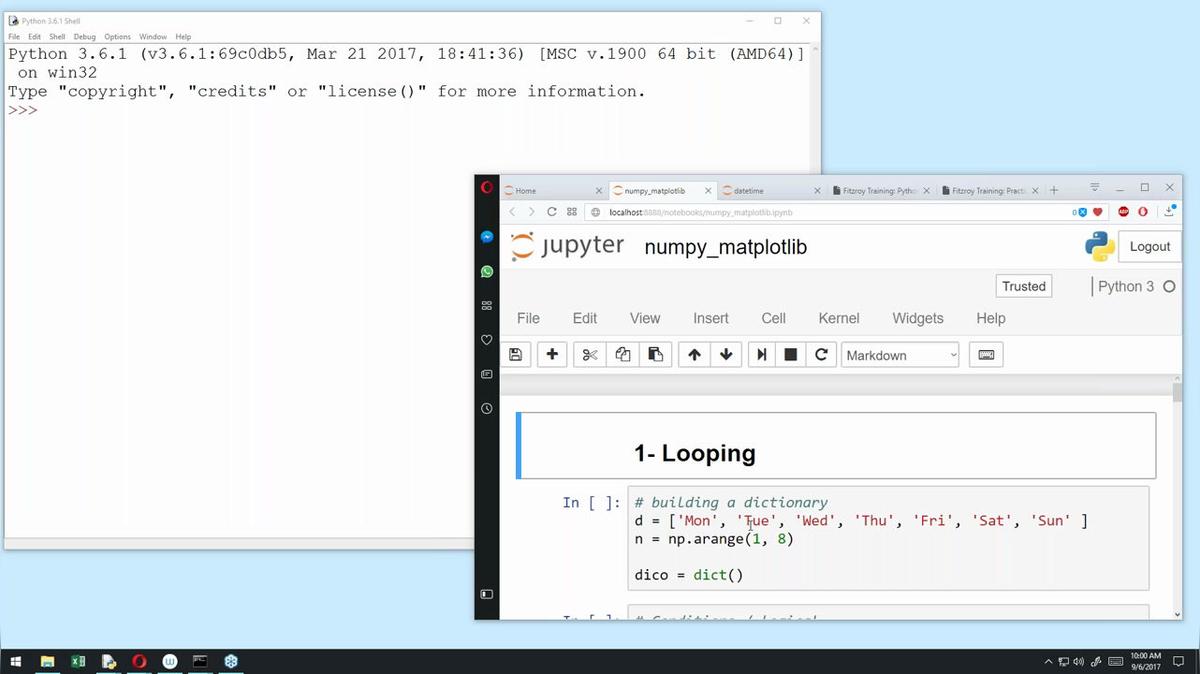Open Jupyter View menu
This screenshot has height=674, width=1200.
point(645,318)
